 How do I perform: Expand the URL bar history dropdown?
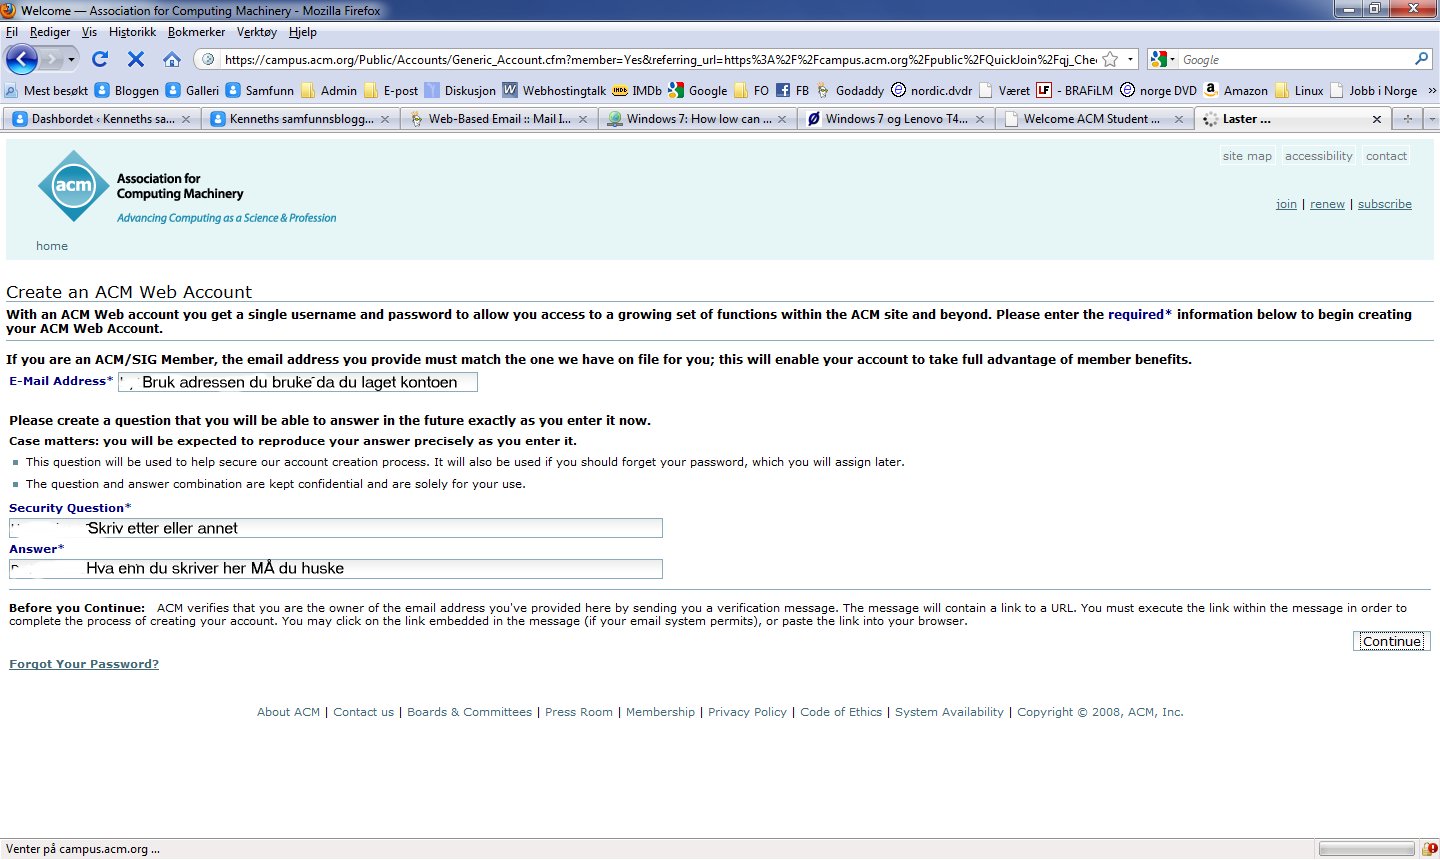pos(1130,59)
